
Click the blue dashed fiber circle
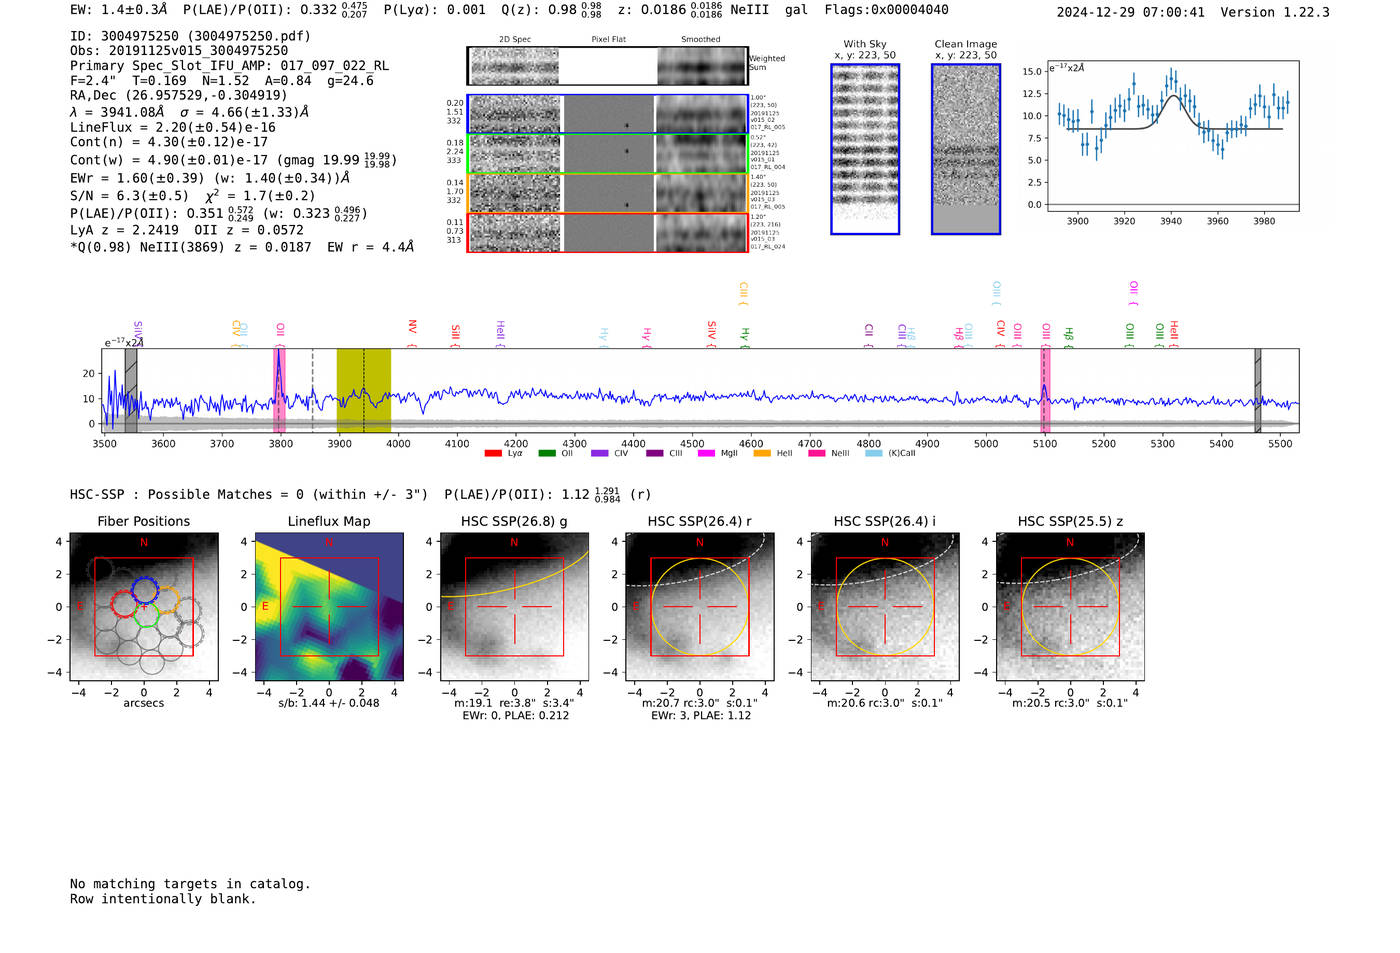144,589
